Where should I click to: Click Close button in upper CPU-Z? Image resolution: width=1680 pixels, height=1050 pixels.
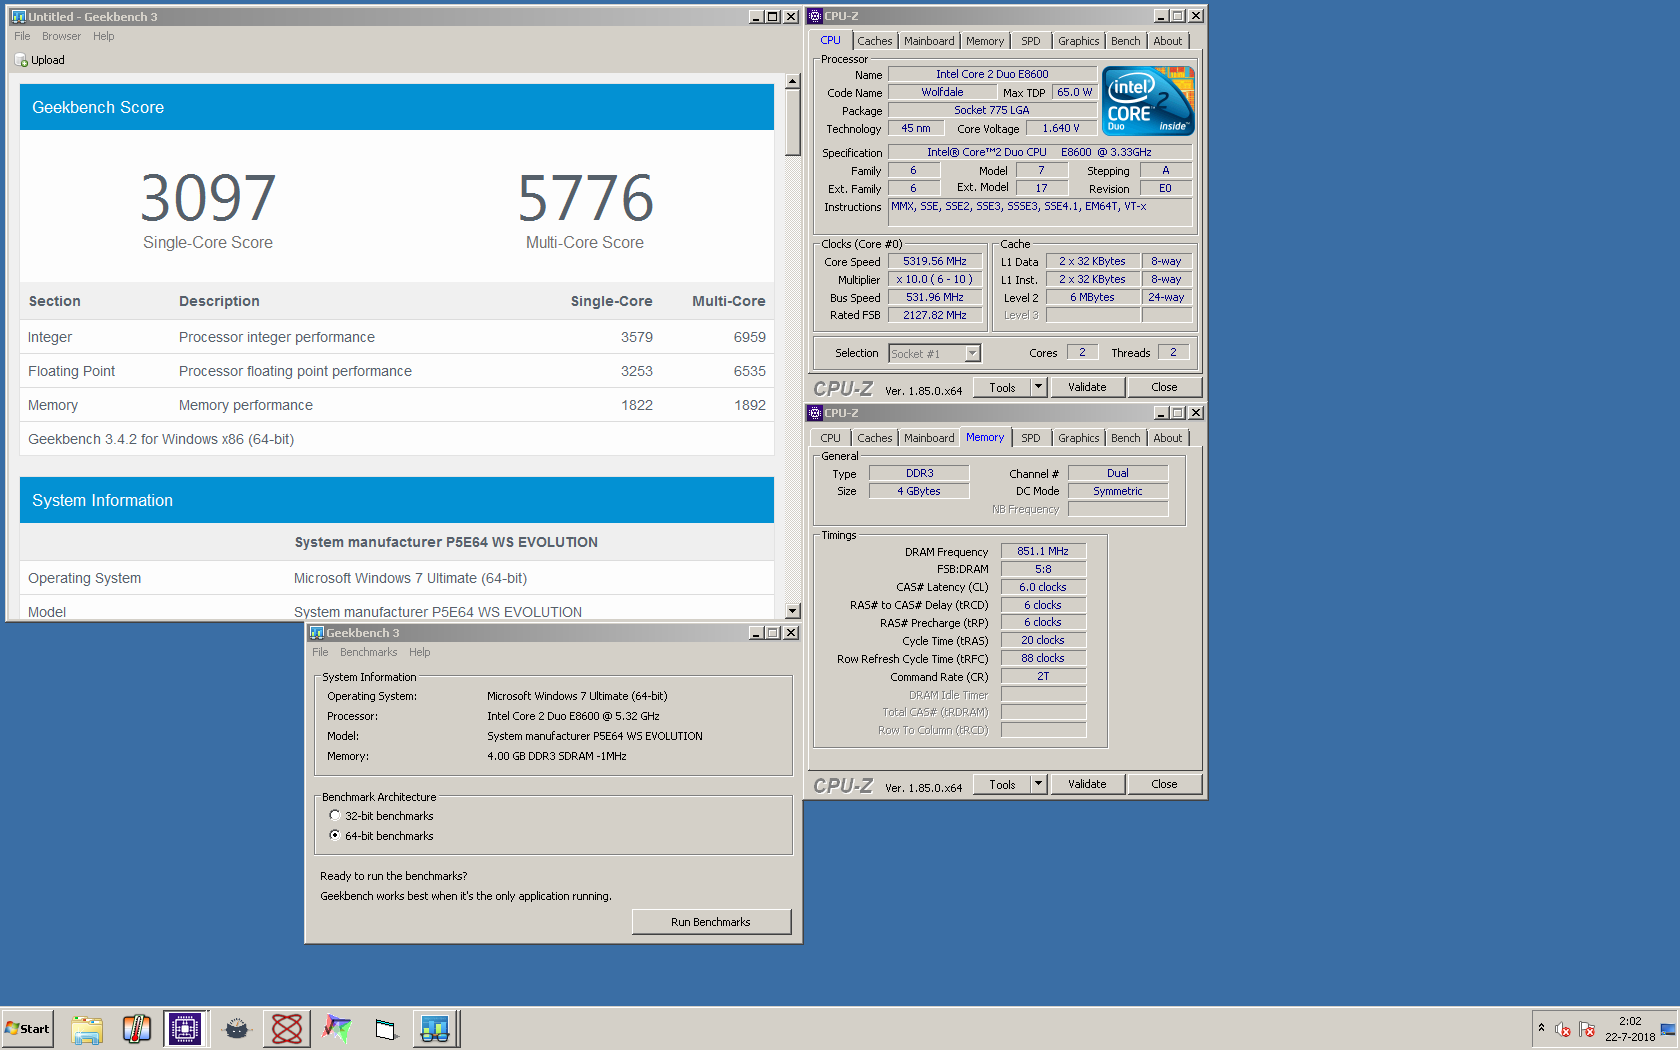click(1164, 387)
